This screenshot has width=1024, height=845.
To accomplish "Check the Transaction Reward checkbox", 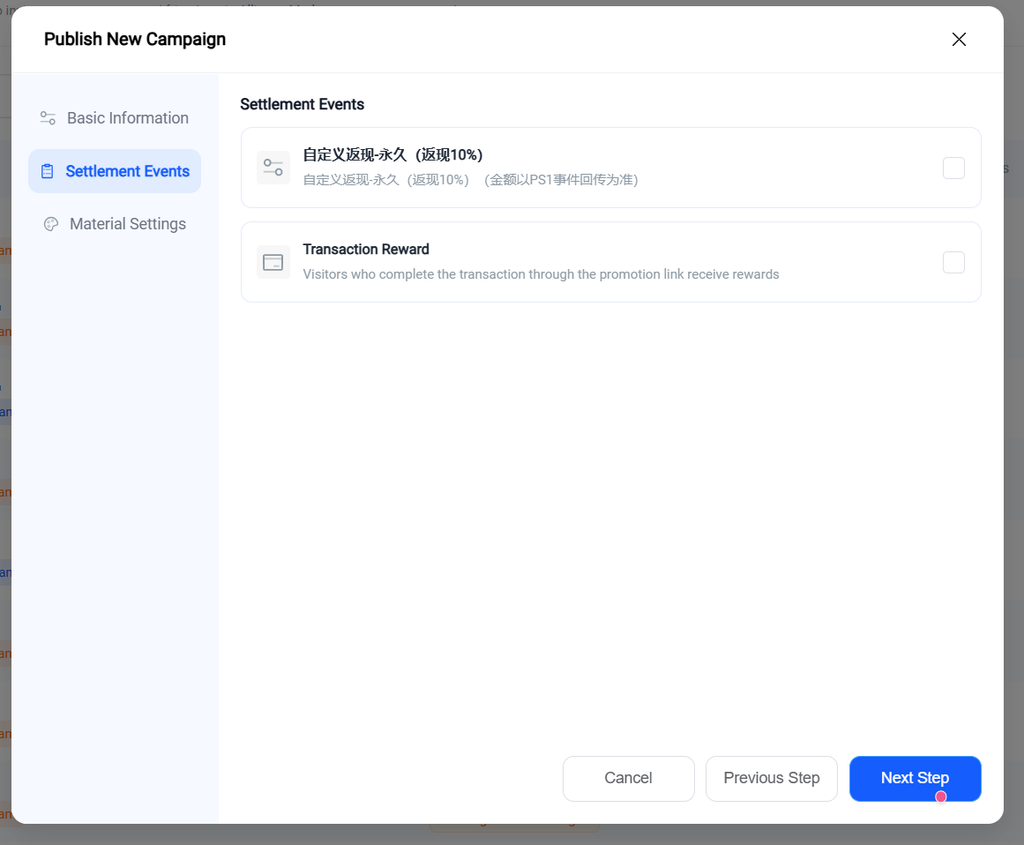I will pos(953,263).
